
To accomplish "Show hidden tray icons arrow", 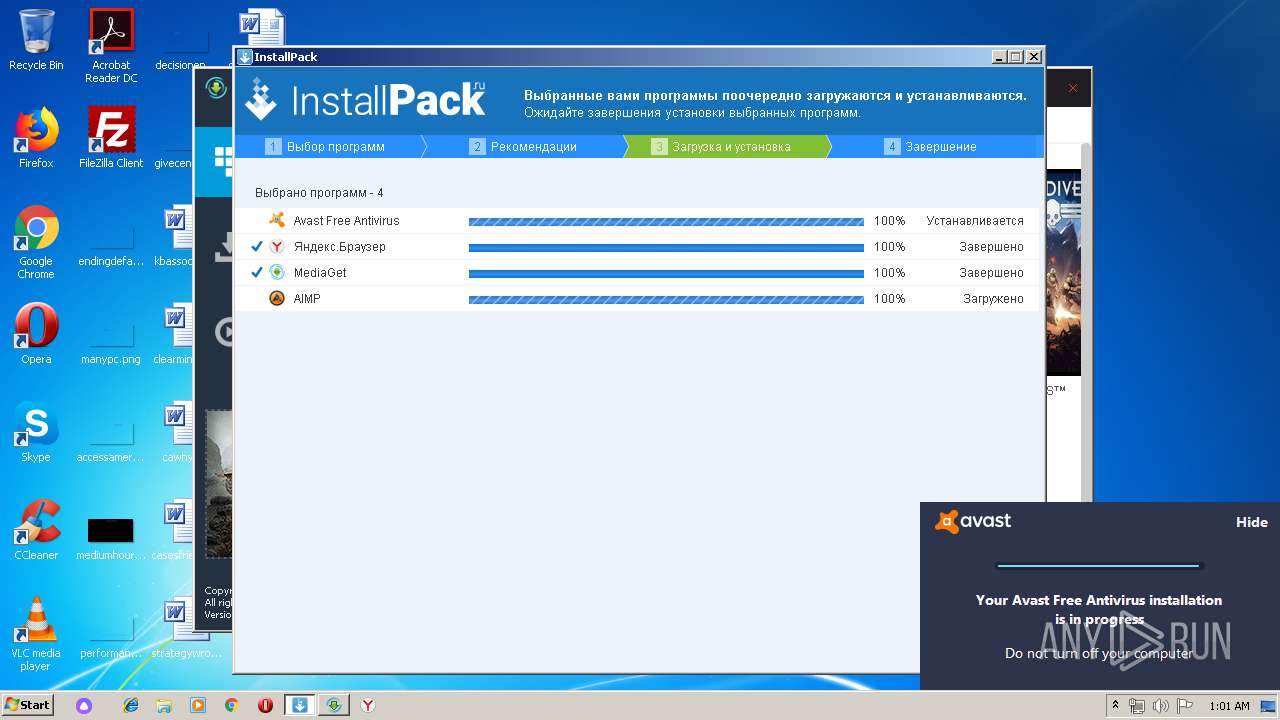I will (1115, 705).
